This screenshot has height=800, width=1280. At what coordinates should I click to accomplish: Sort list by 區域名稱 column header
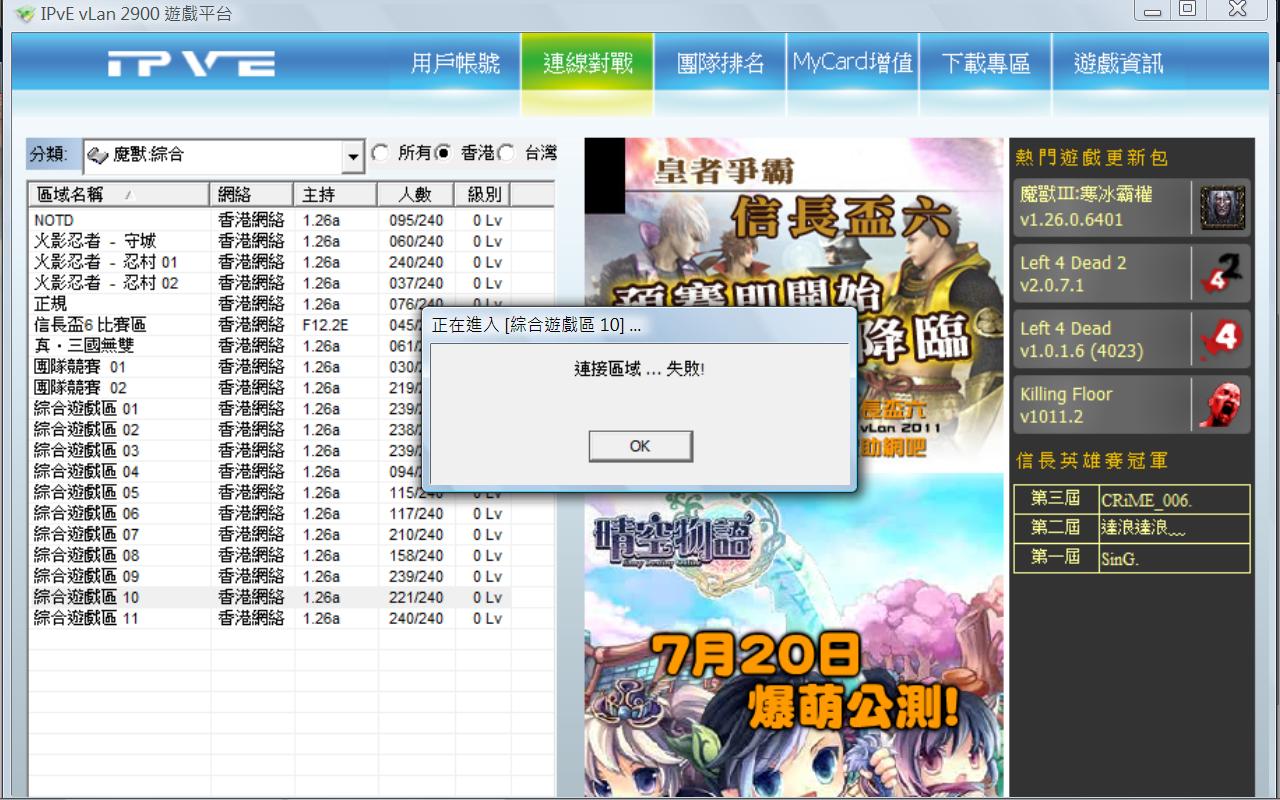click(x=118, y=194)
